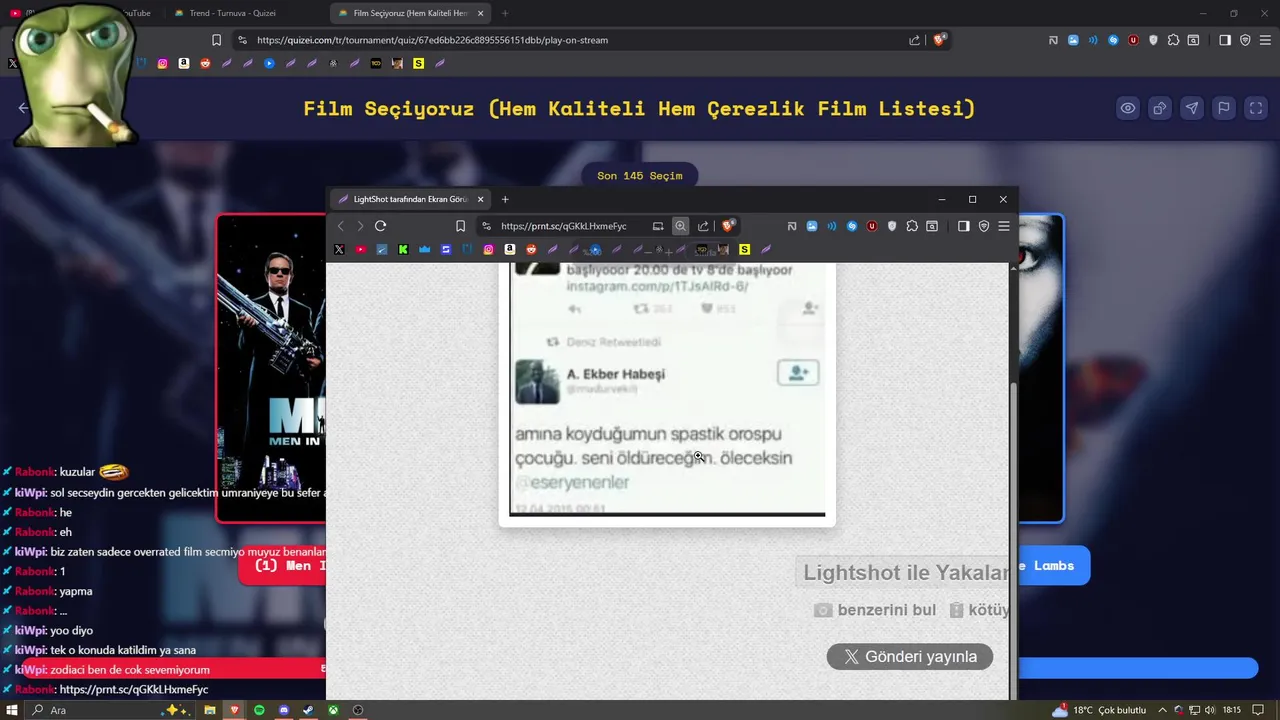Switch to the Trend - Turnuva - Quizei tab
The image size is (1280, 720).
click(x=232, y=13)
